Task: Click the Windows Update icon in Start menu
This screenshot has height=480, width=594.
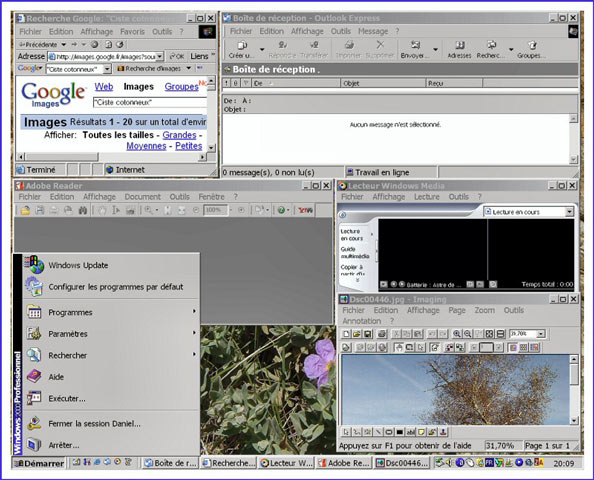Action: point(35,264)
